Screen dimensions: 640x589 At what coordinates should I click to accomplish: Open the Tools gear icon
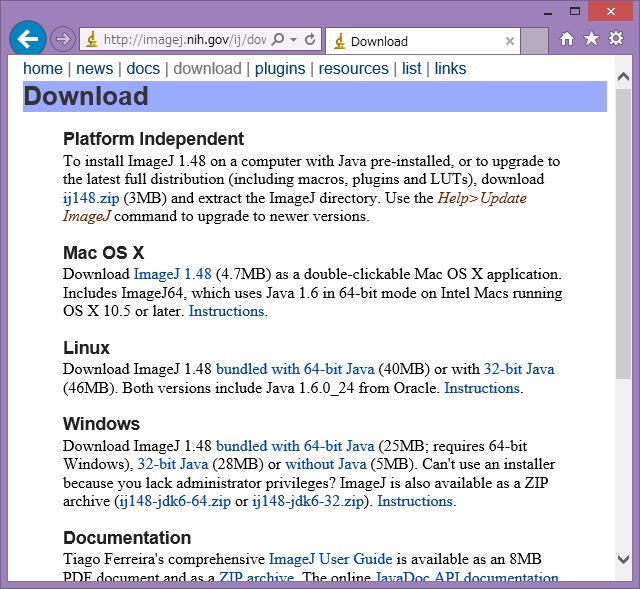[616, 38]
